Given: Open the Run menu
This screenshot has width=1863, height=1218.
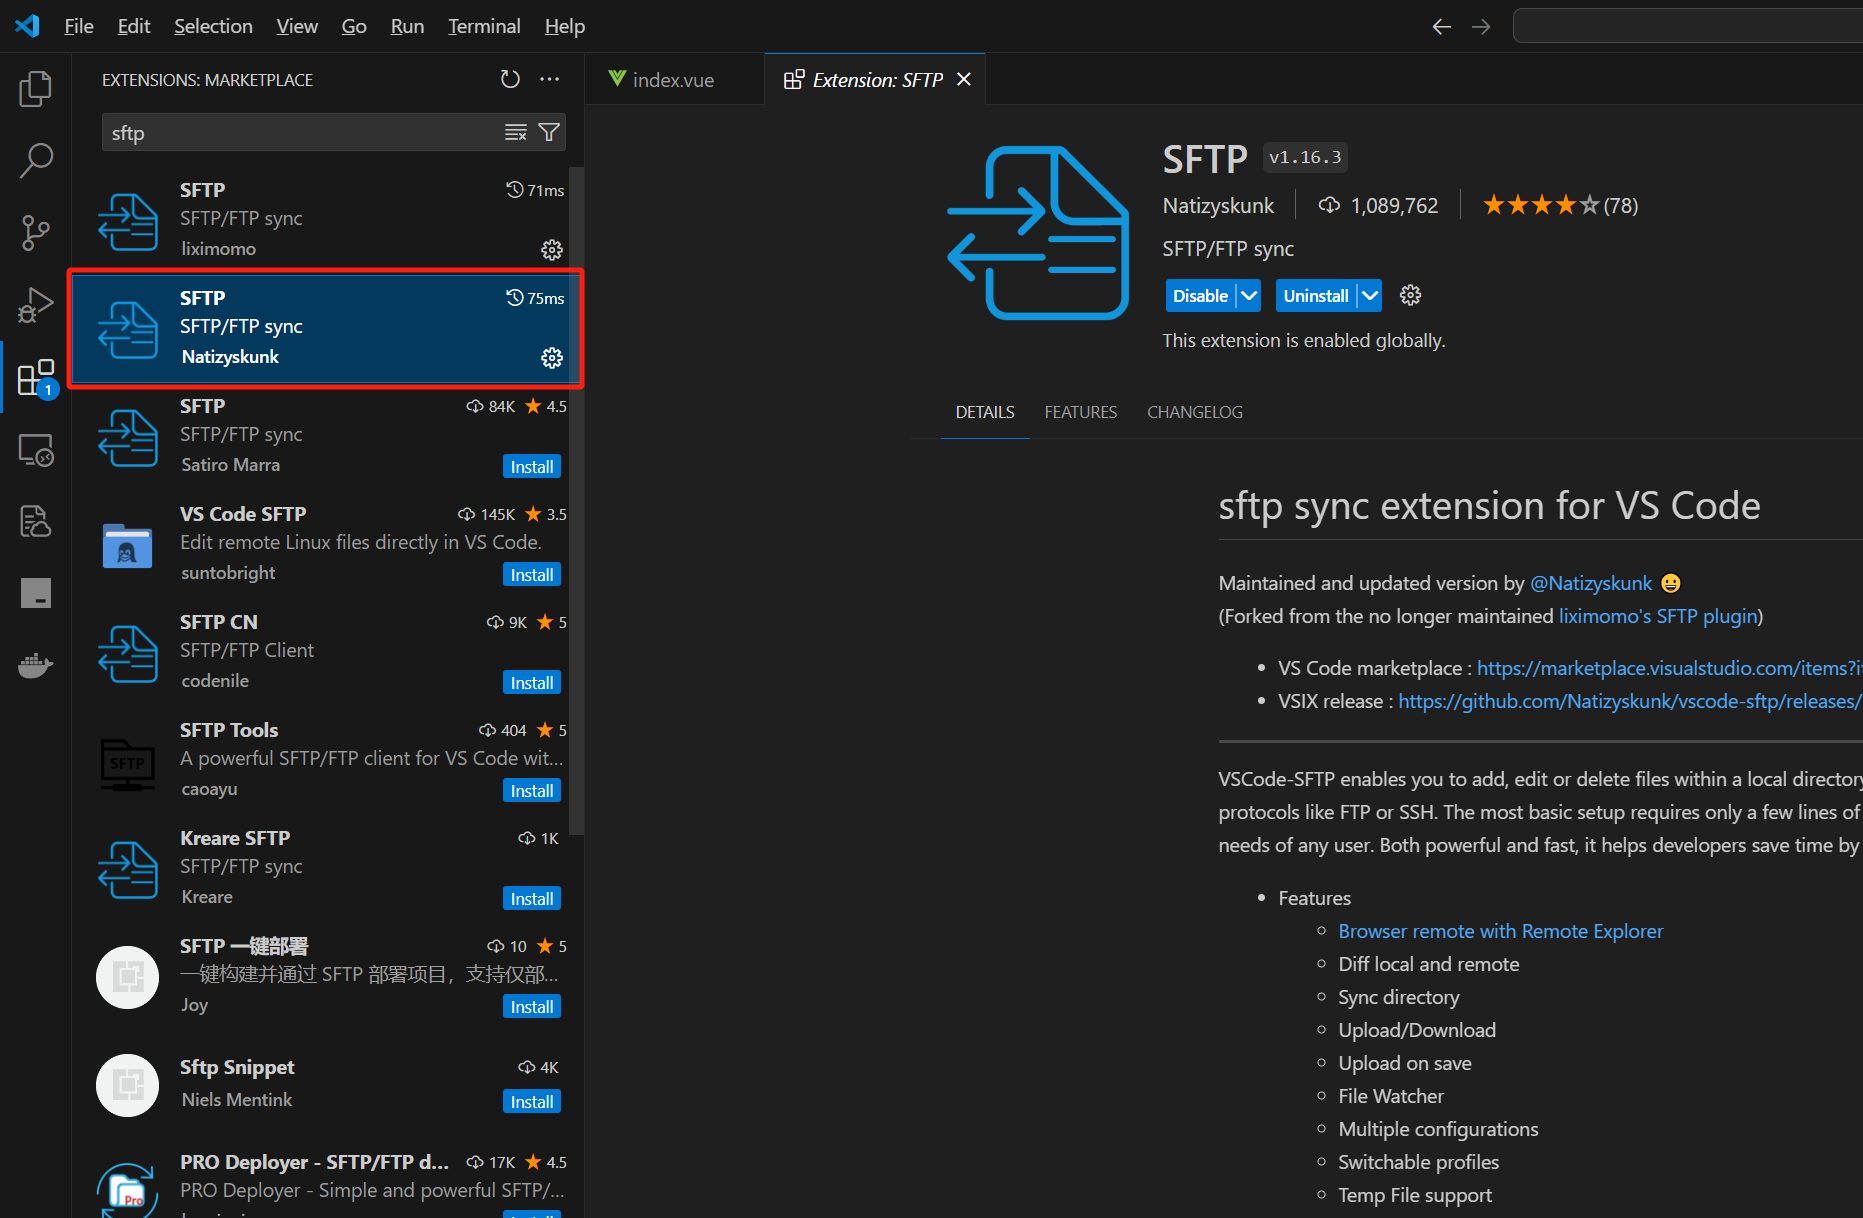Looking at the screenshot, I should 407,26.
